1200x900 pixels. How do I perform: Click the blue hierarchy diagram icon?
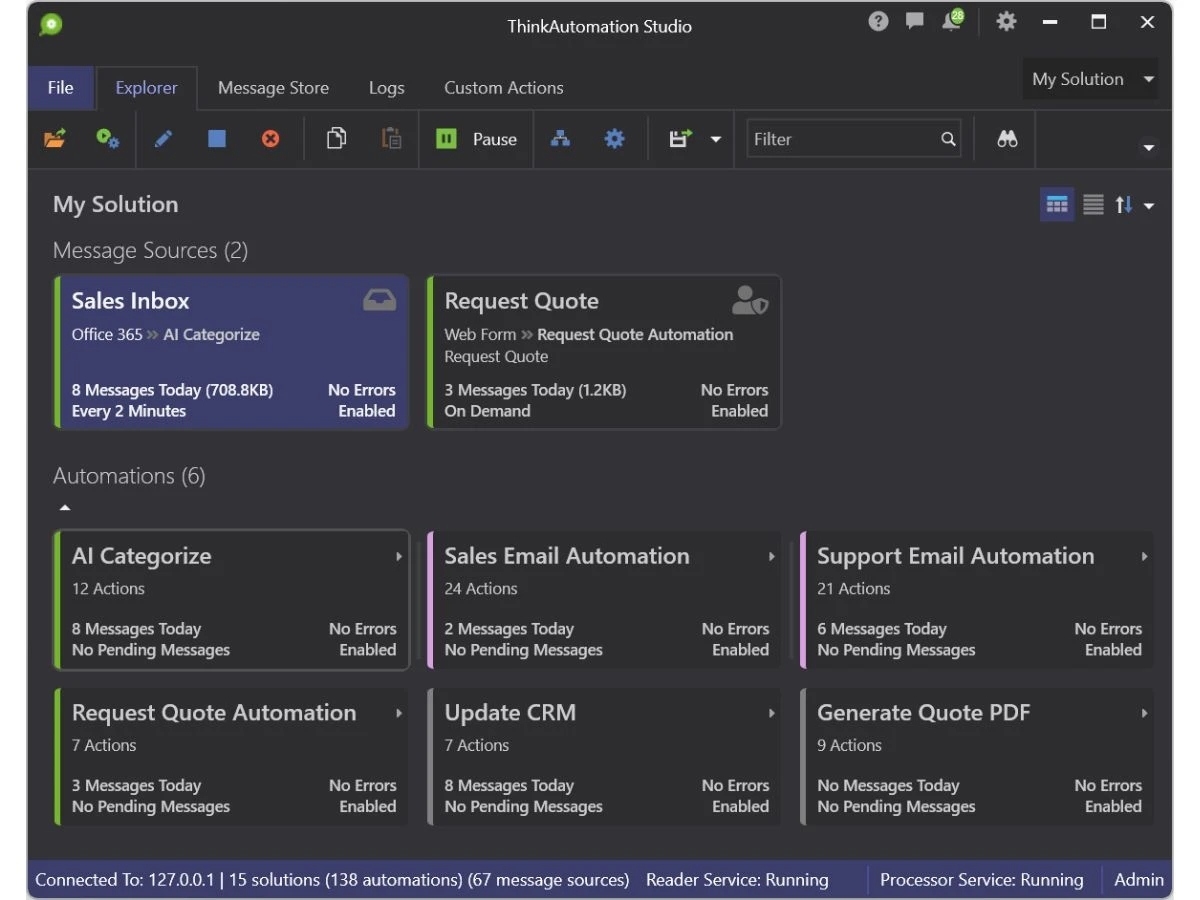tap(560, 139)
